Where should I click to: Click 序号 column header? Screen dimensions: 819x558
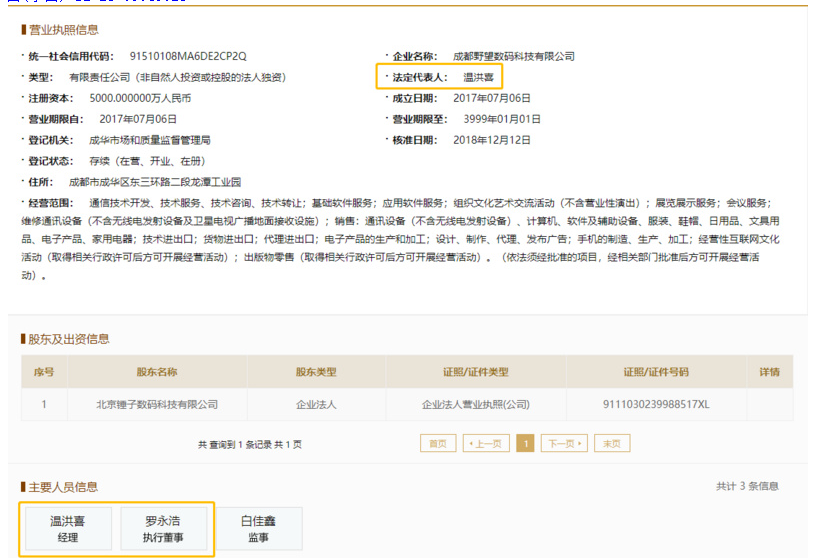(x=44, y=372)
